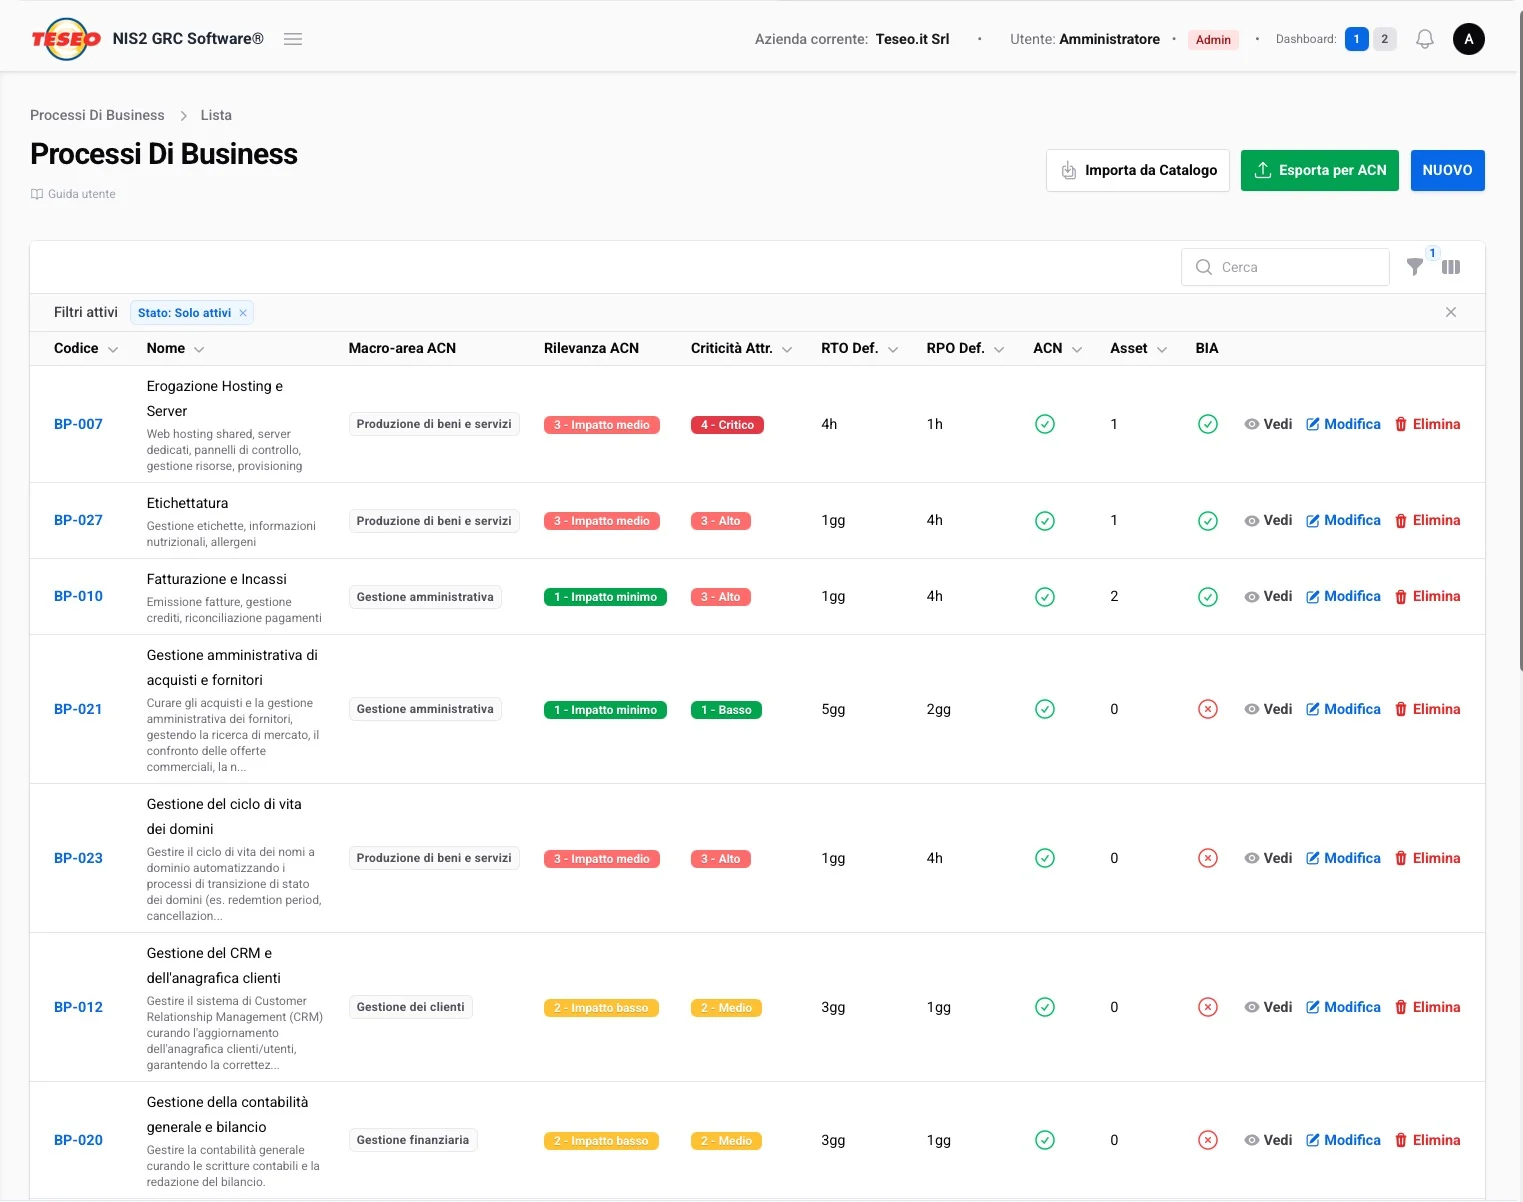The image size is (1523, 1202).
Task: Click the ACN check icon for BP-007
Action: click(x=1045, y=424)
